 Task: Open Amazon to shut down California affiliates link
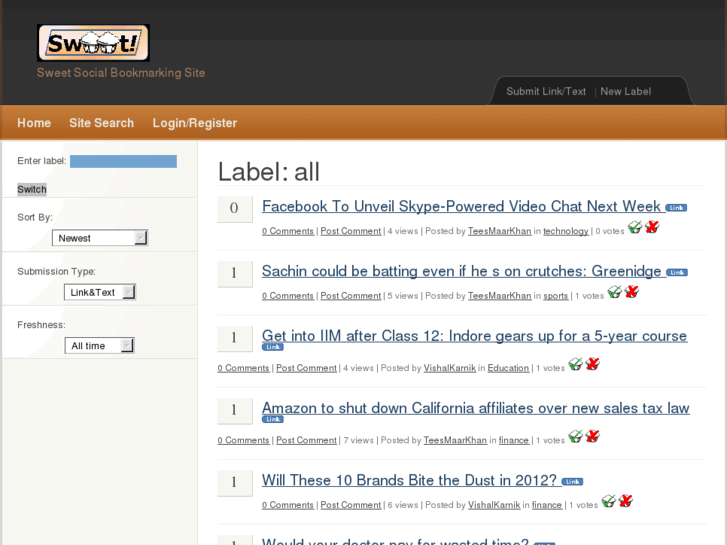(x=476, y=408)
